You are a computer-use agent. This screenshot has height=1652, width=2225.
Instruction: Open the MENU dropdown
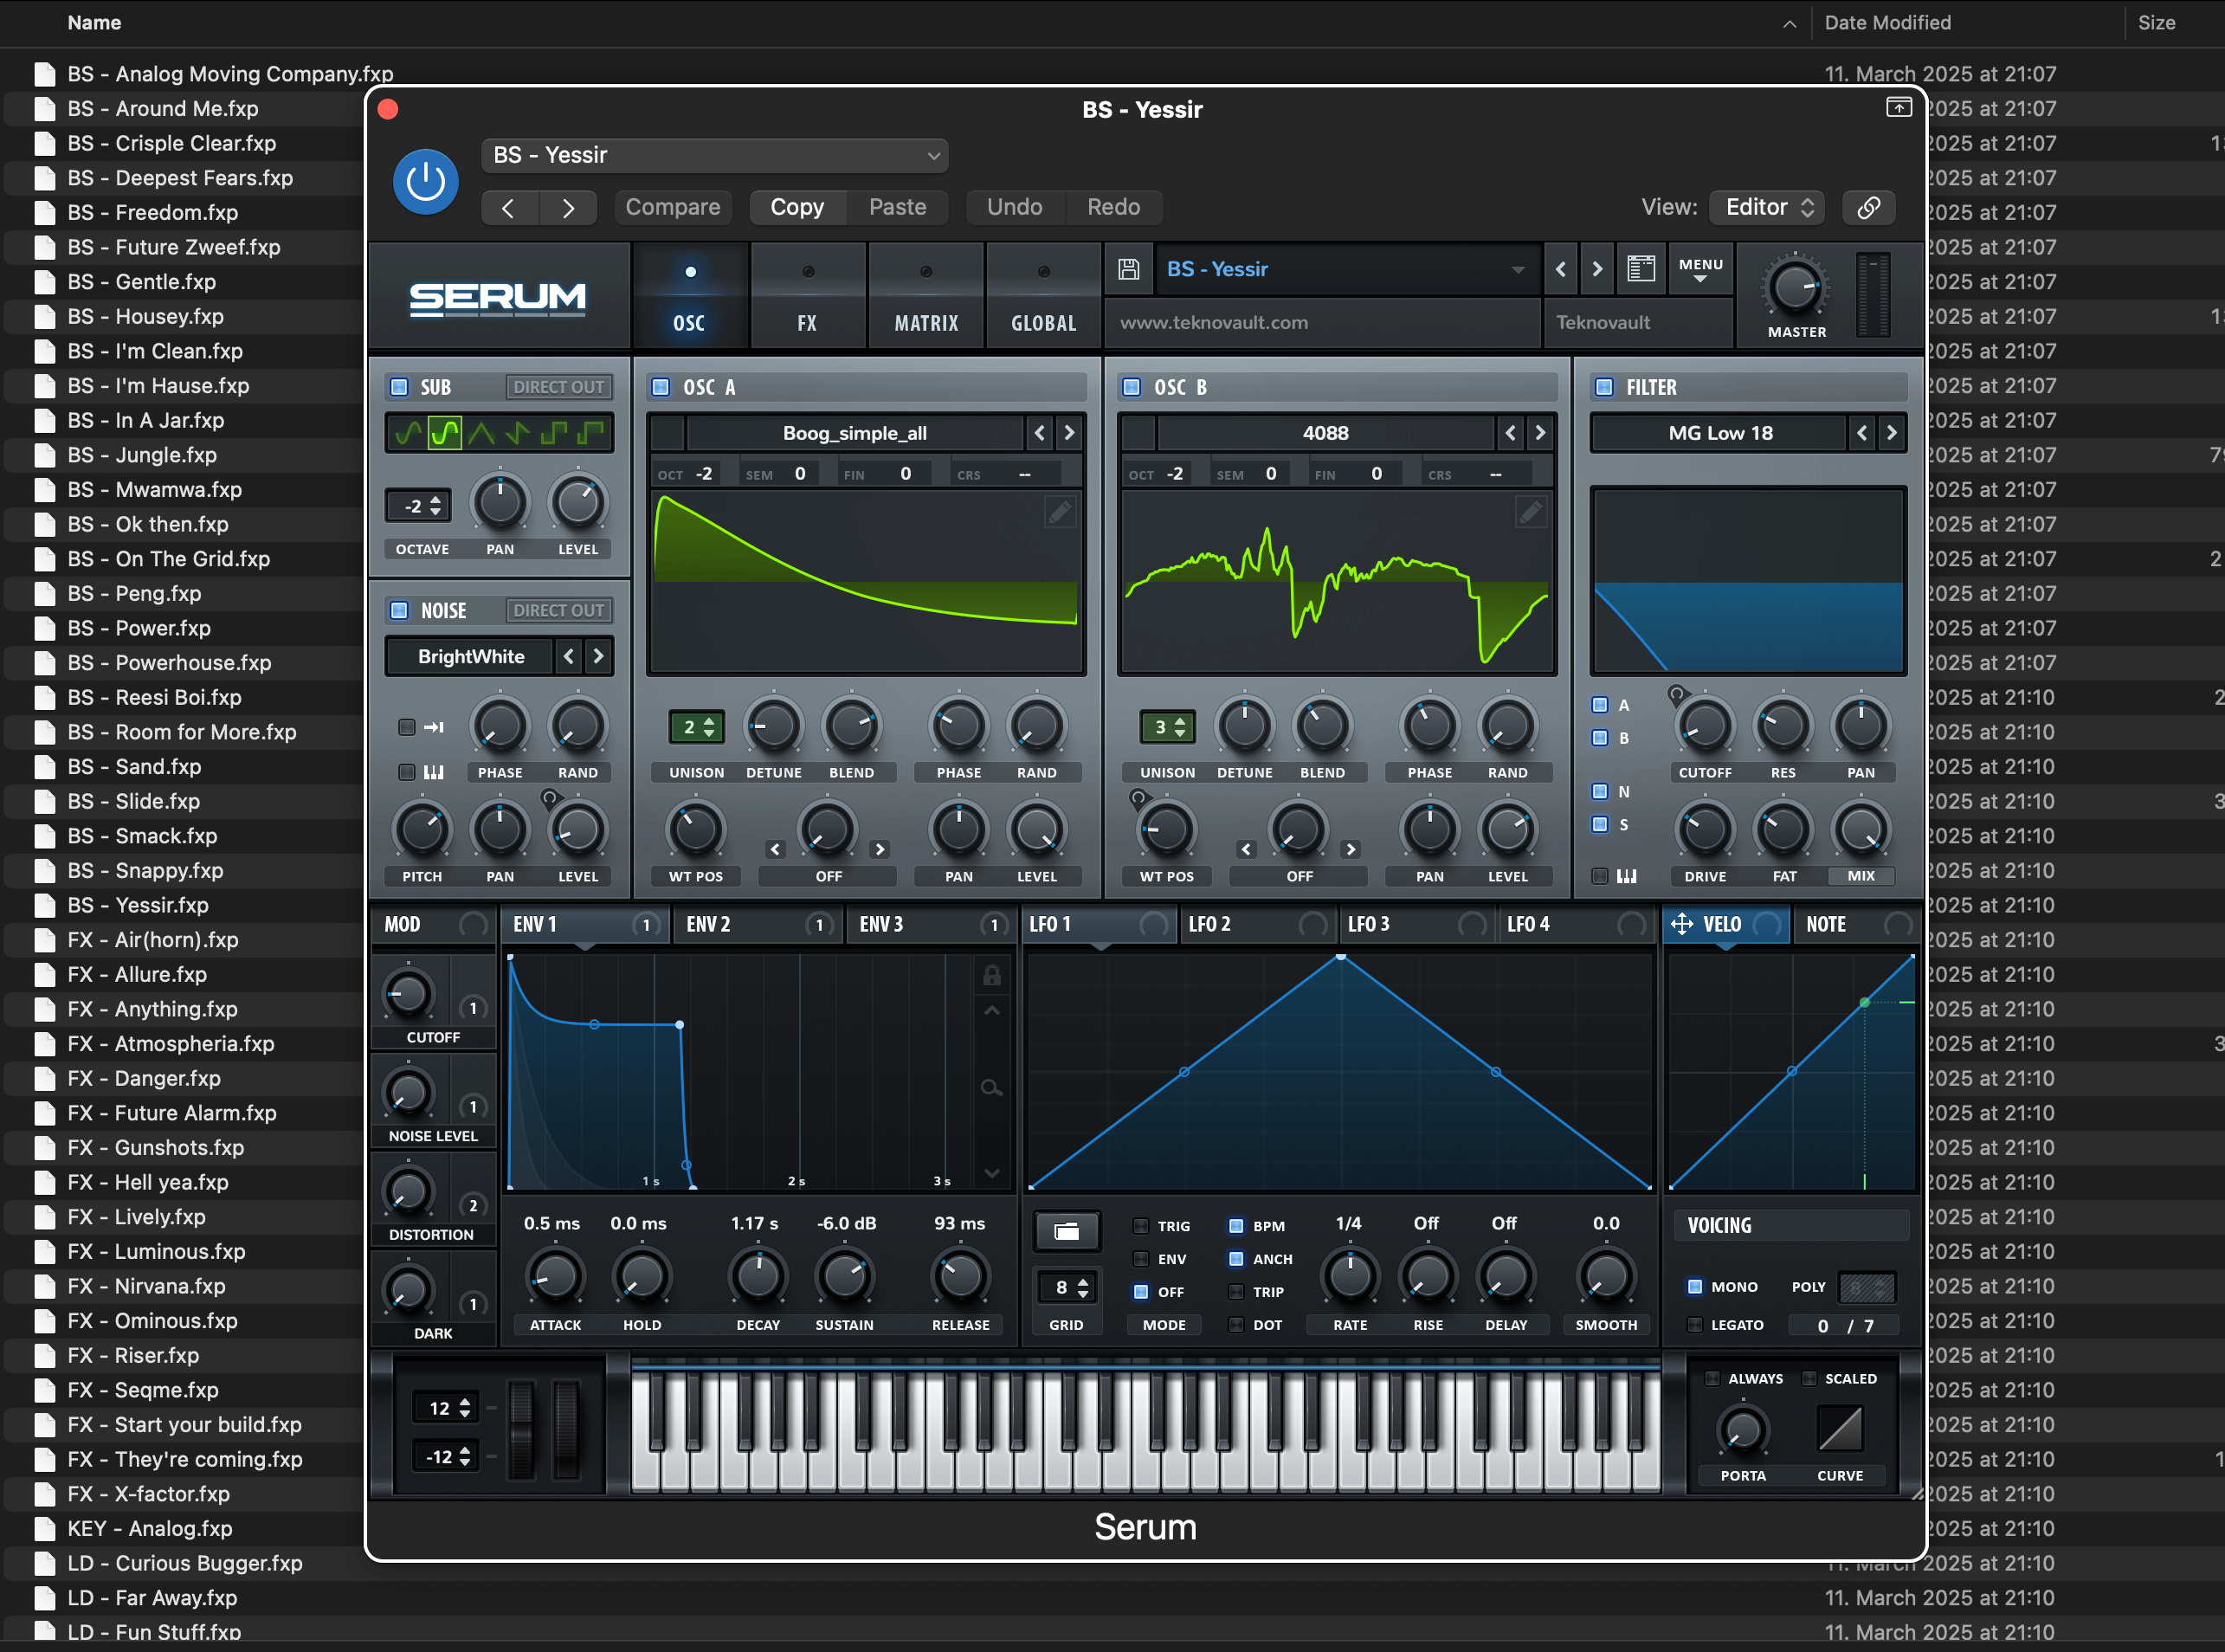point(1700,269)
